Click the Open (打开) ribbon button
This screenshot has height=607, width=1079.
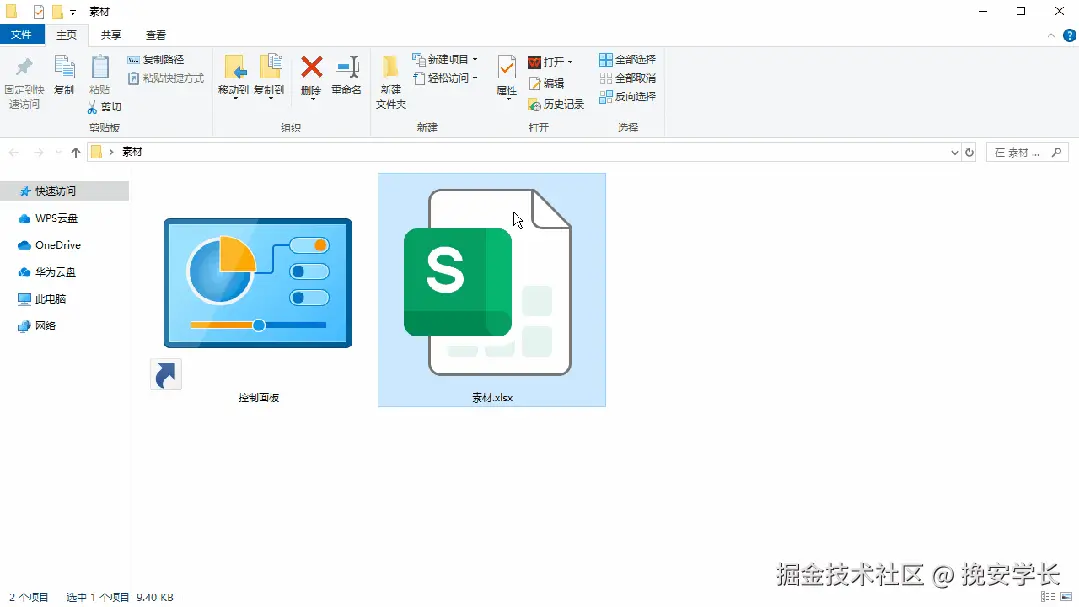[x=550, y=62]
